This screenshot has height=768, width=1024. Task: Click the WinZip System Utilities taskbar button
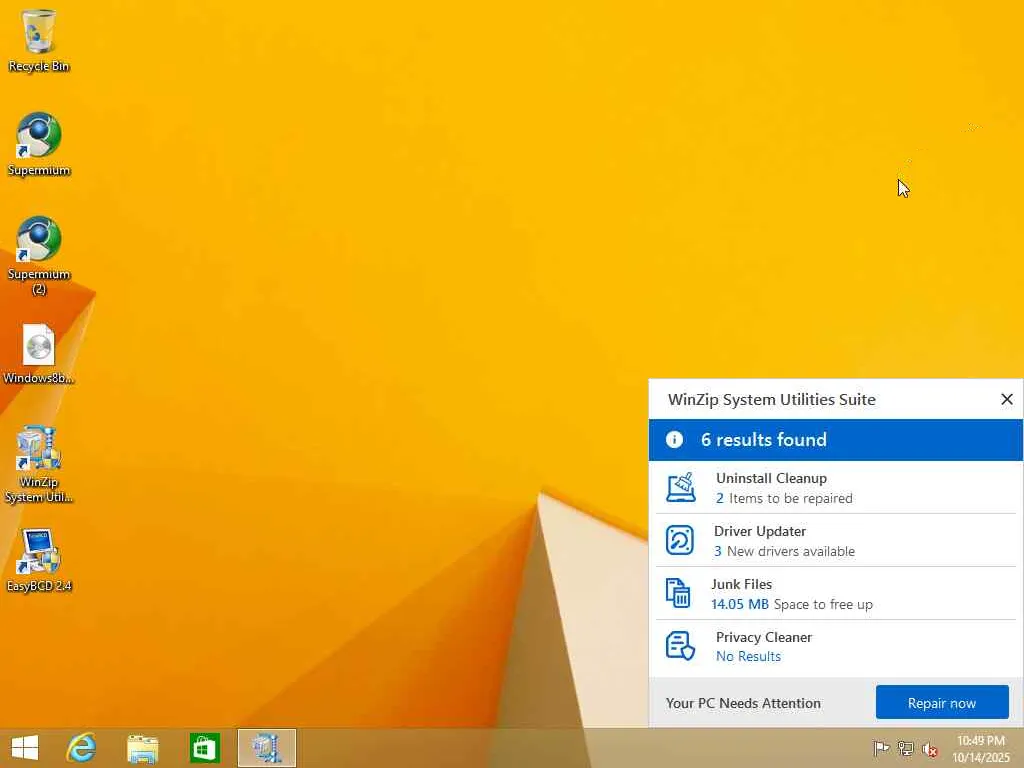click(266, 748)
